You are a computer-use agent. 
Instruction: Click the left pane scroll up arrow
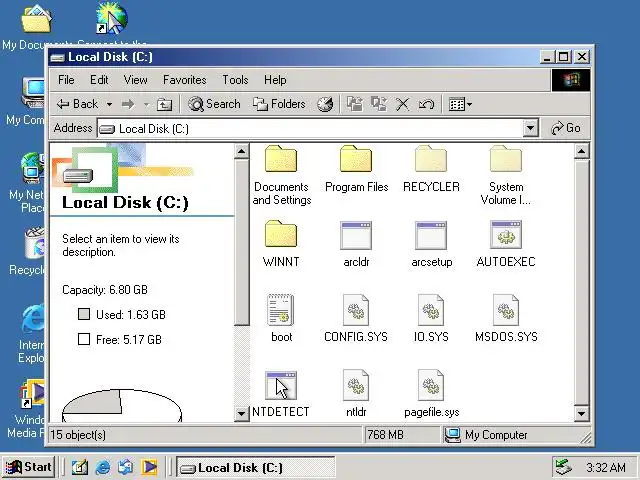[241, 152]
